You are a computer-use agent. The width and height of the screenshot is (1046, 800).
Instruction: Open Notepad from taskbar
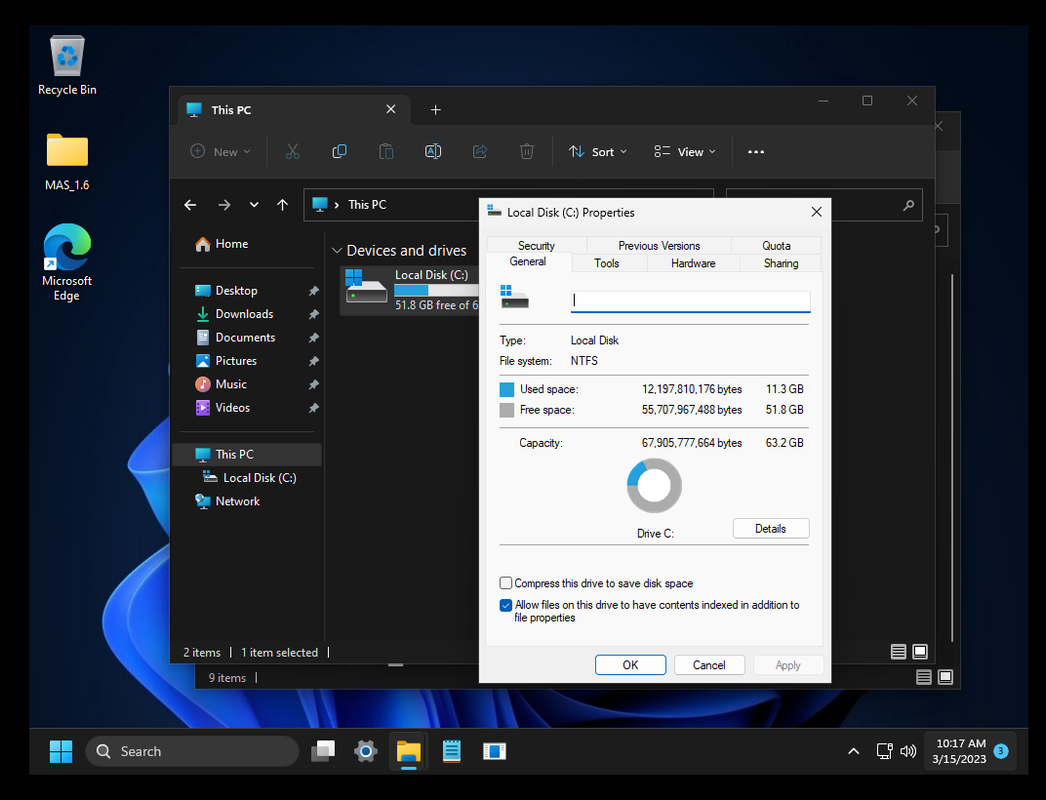coord(452,751)
